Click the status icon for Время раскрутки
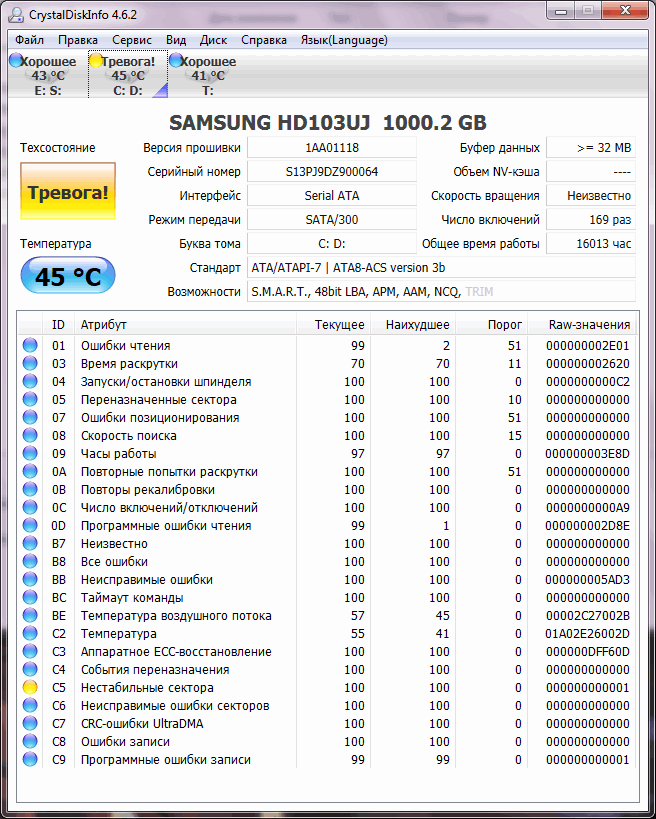The width and height of the screenshot is (656, 819). 30,363
